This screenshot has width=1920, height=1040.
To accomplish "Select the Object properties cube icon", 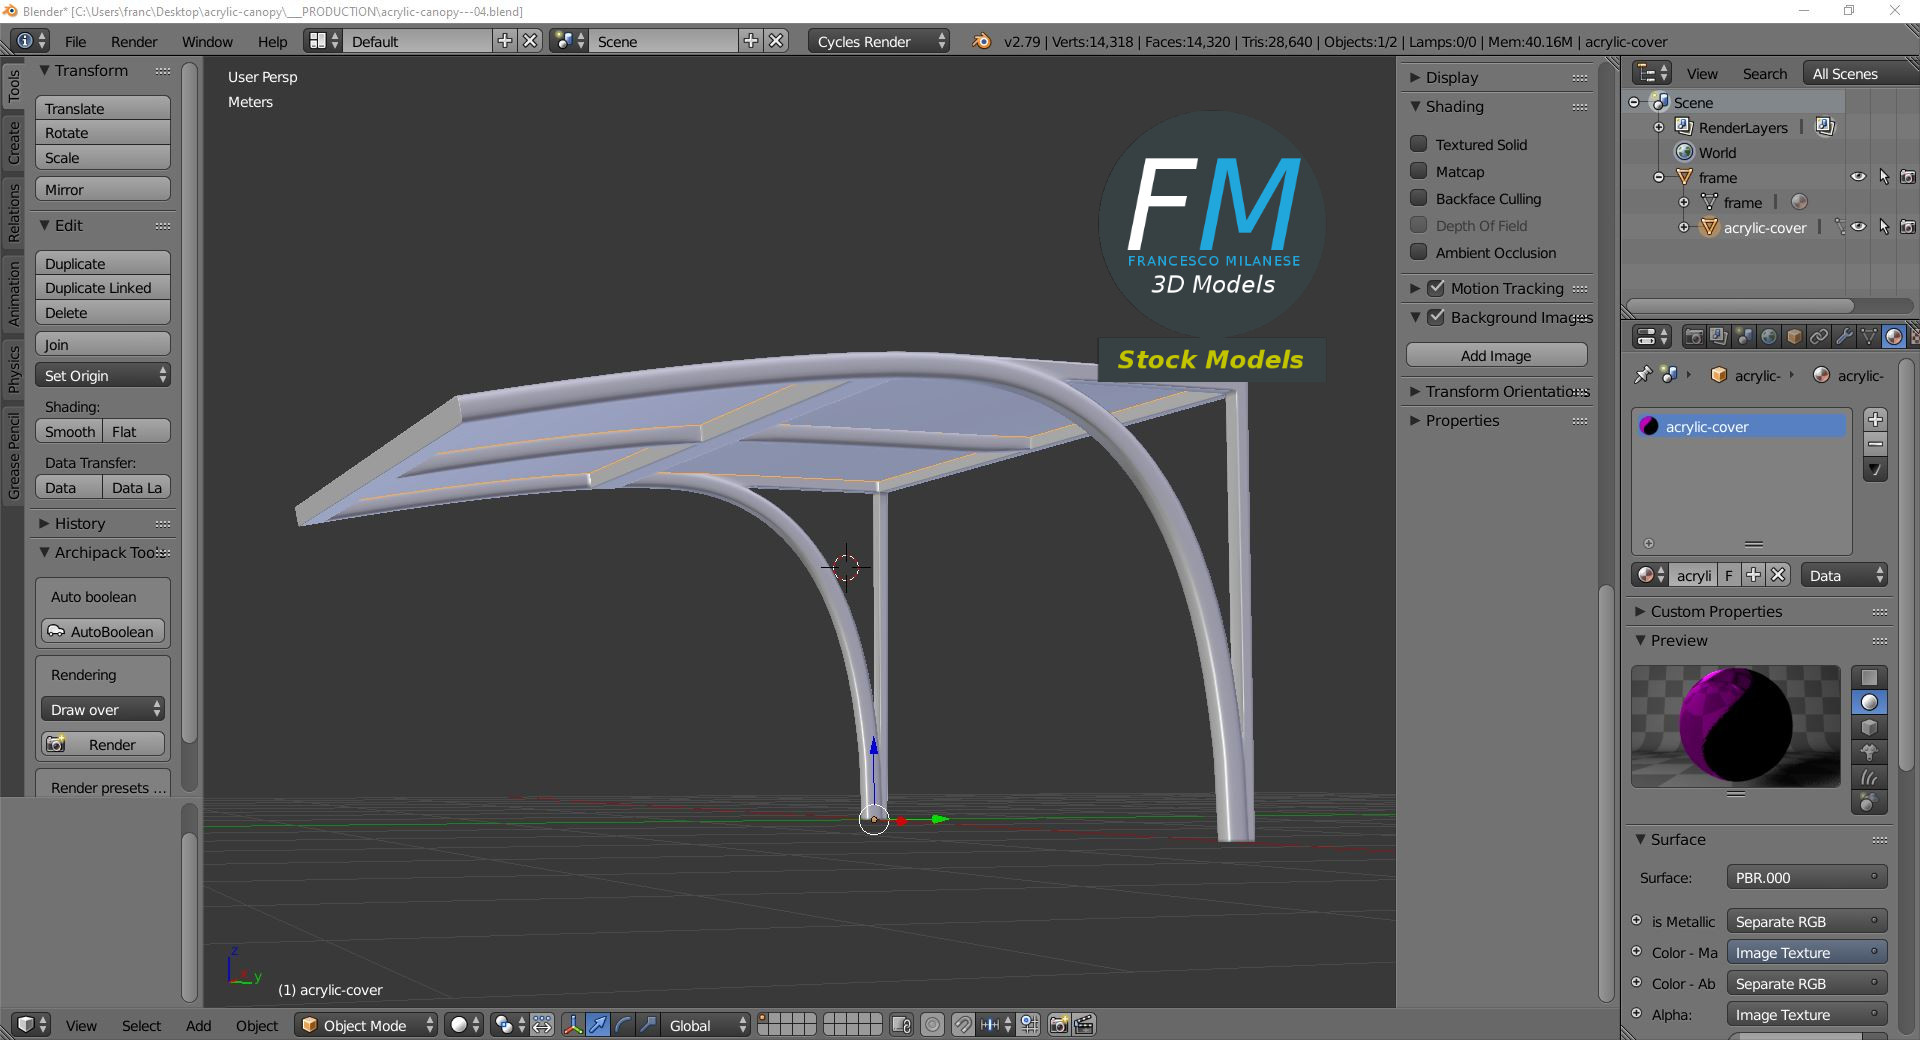I will [x=1795, y=336].
